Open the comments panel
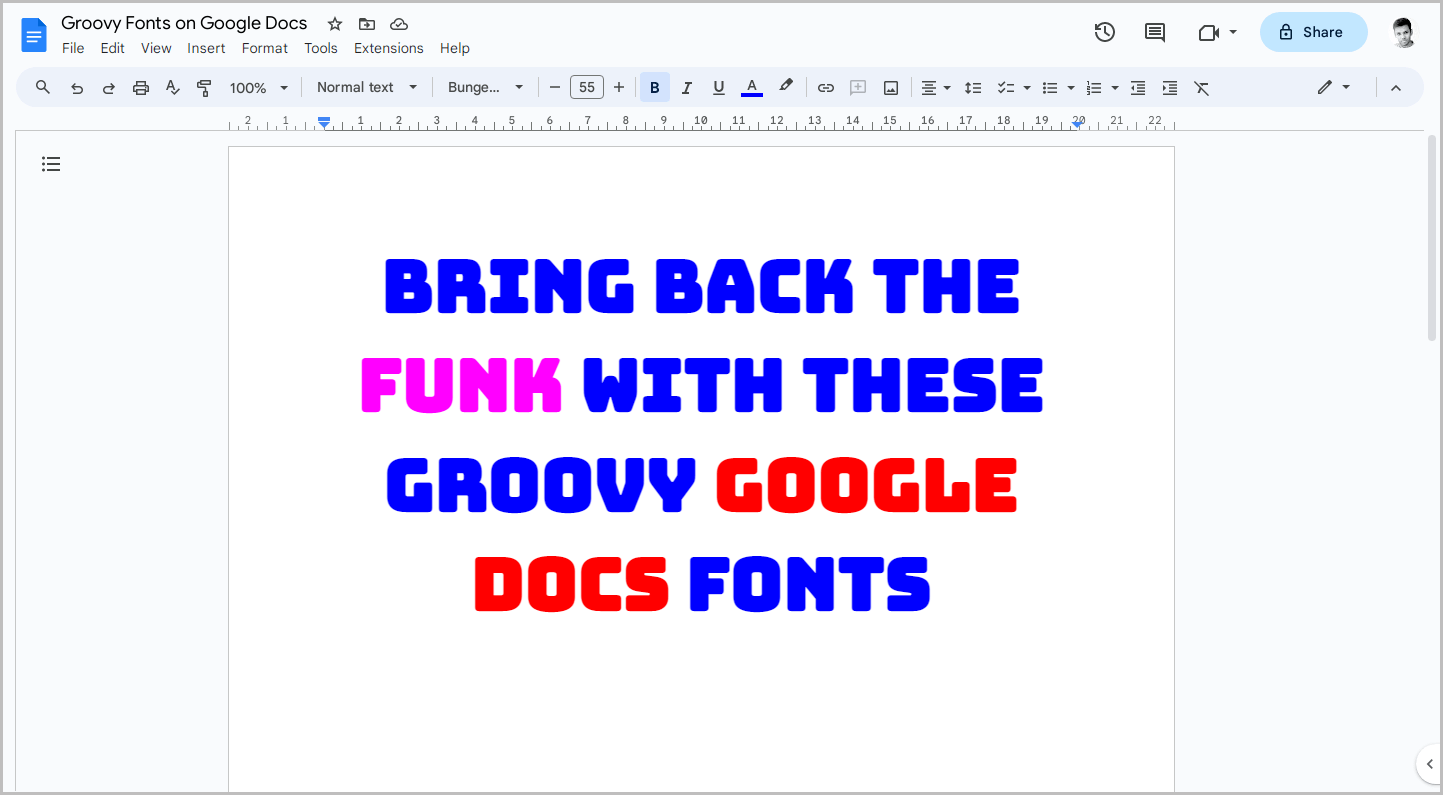This screenshot has width=1443, height=795. (1154, 31)
